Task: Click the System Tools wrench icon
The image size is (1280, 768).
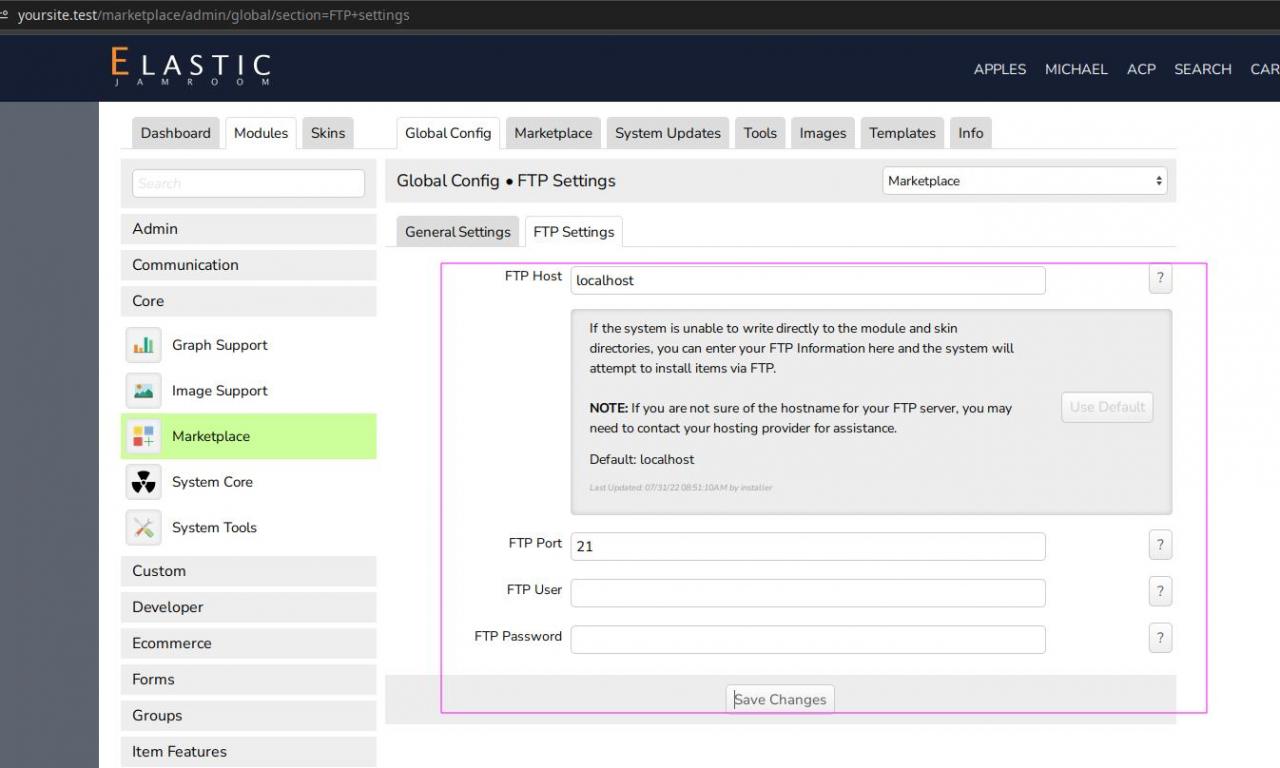Action: click(144, 528)
